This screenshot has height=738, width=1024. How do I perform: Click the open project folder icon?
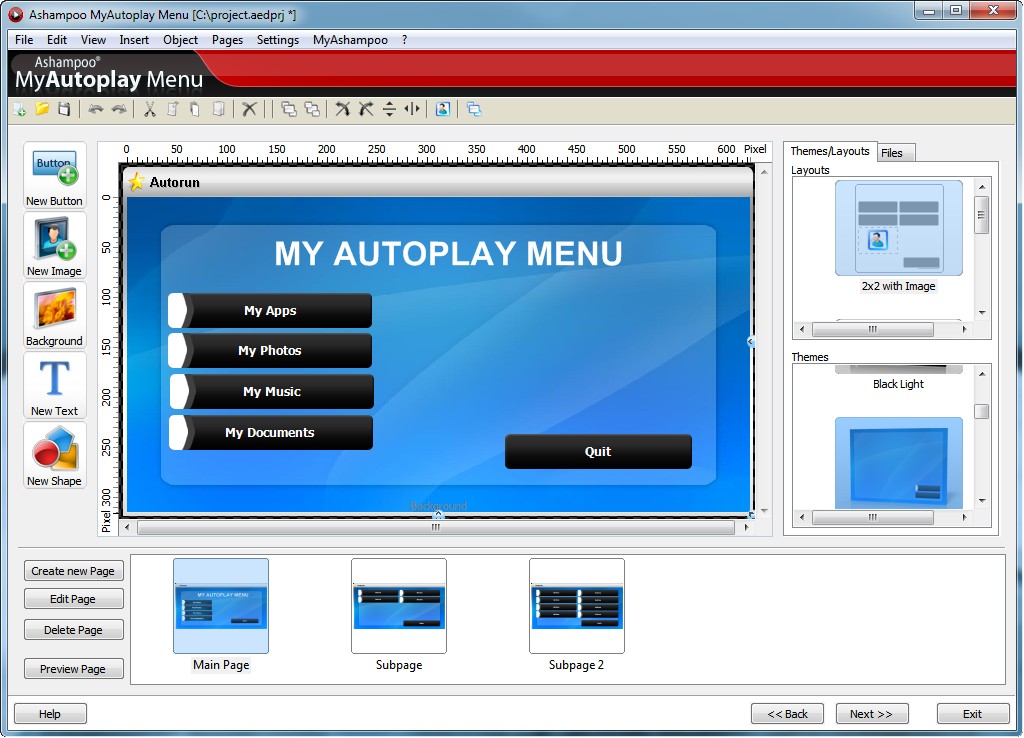click(42, 109)
